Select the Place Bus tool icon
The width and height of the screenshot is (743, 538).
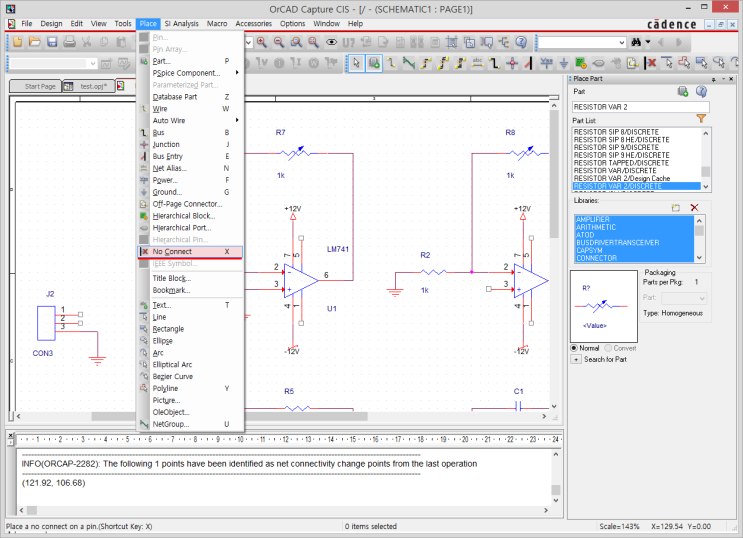495,63
